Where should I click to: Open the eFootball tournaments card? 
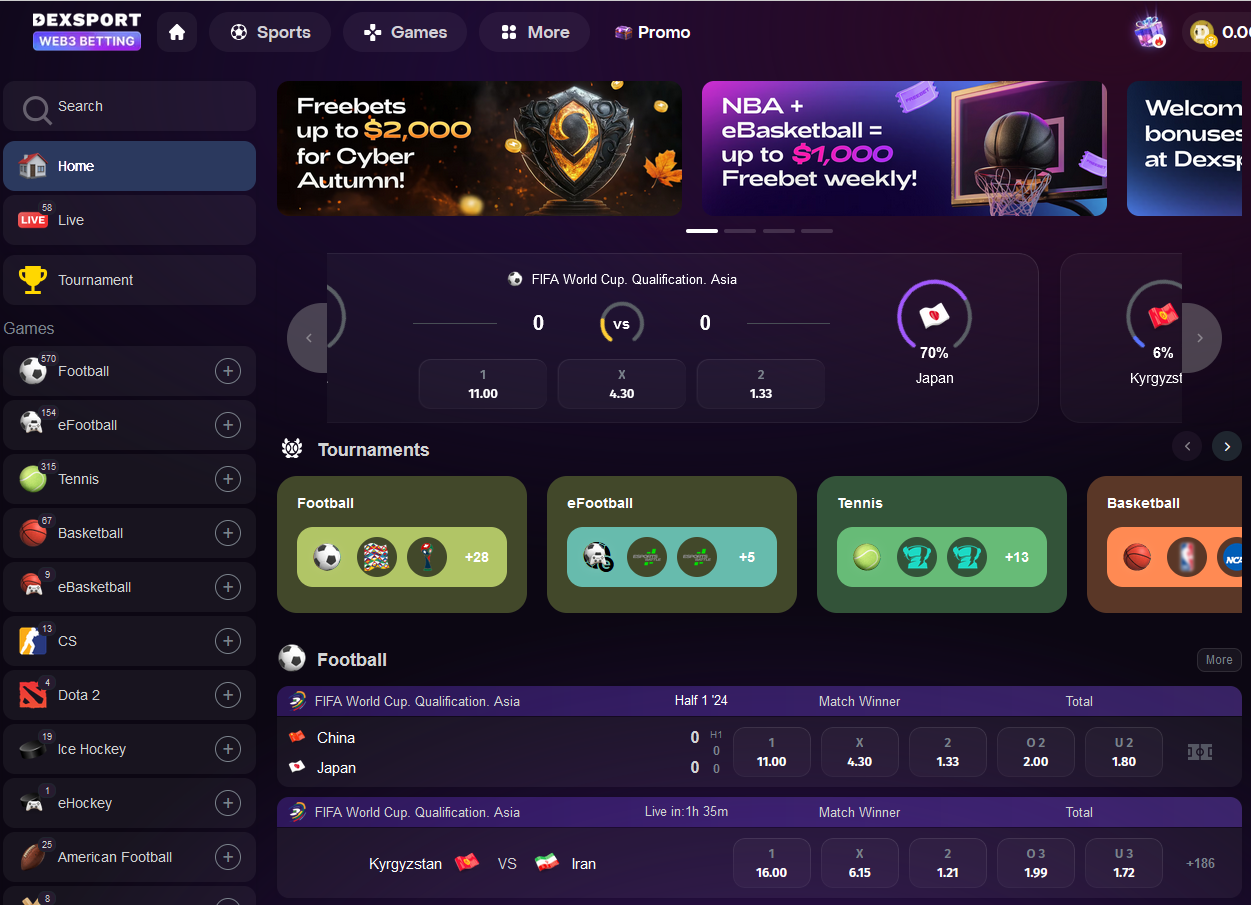coord(672,544)
